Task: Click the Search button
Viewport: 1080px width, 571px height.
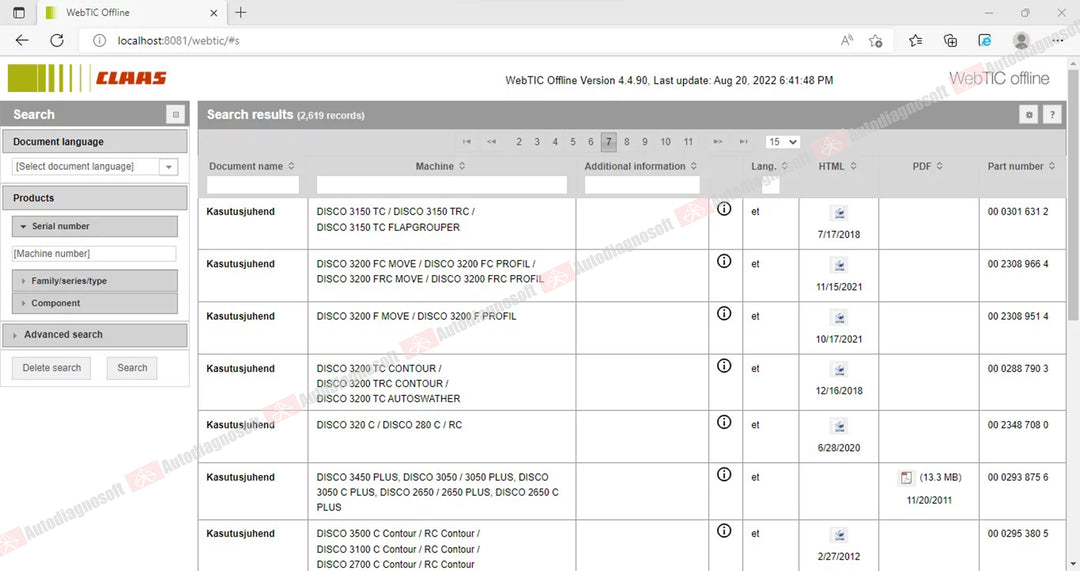Action: (132, 368)
